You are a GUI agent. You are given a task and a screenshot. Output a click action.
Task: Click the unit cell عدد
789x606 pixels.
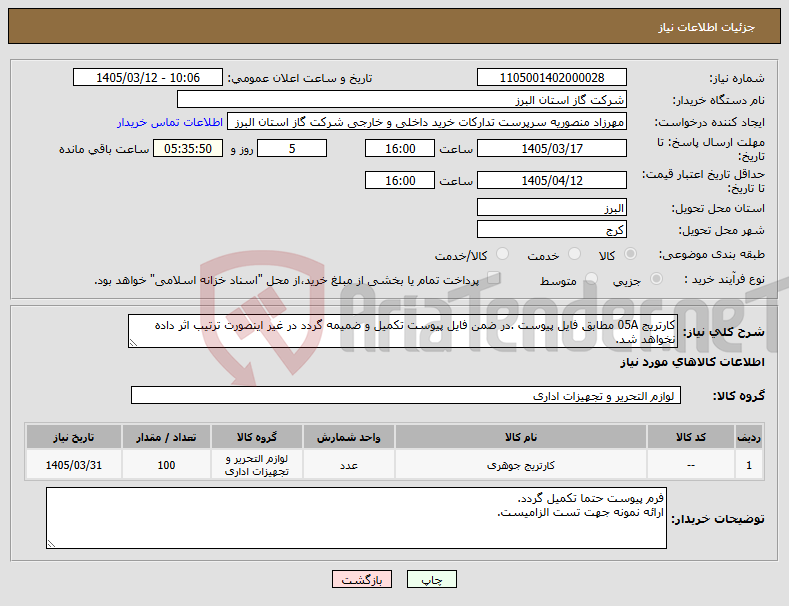pyautogui.click(x=349, y=465)
